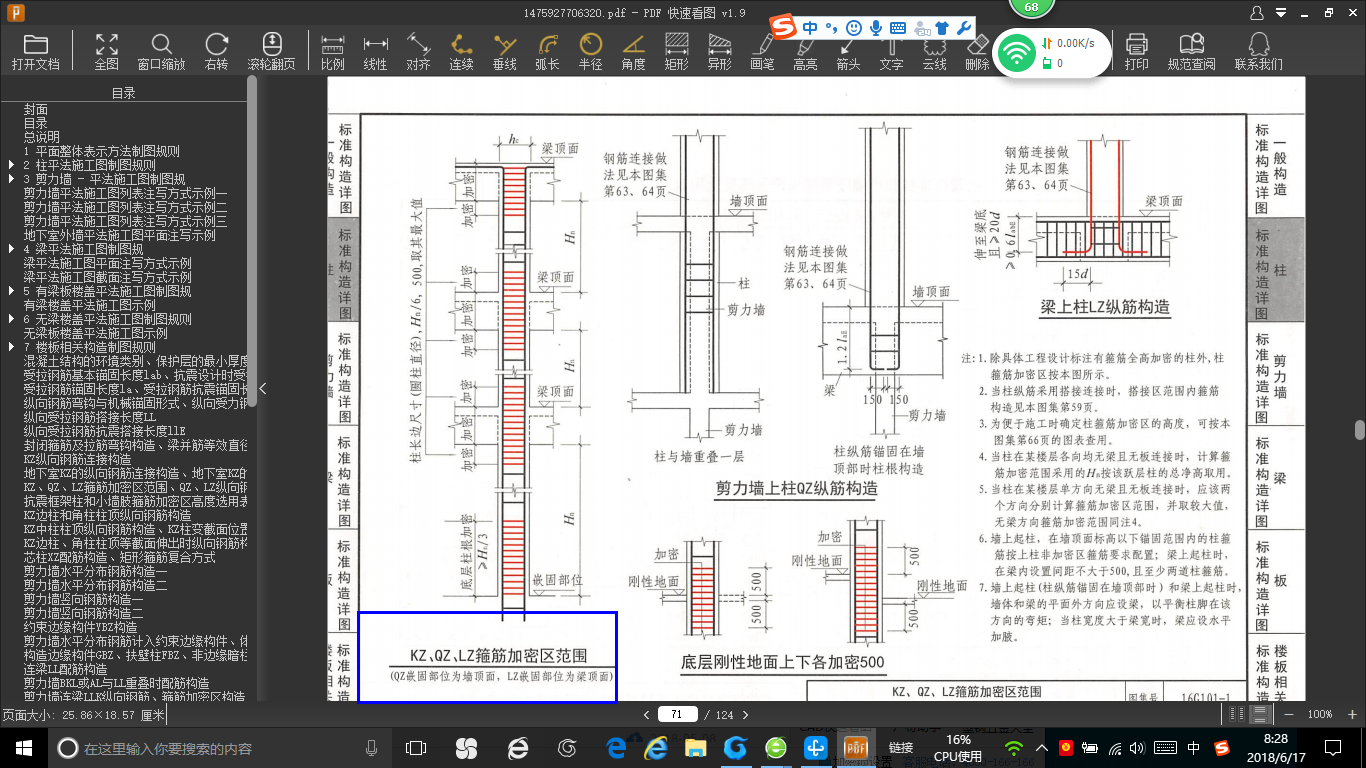The height and width of the screenshot is (768, 1366).
Task: Open bookmark 梁平法施工图截面注写方式示例
Action: coord(108,277)
